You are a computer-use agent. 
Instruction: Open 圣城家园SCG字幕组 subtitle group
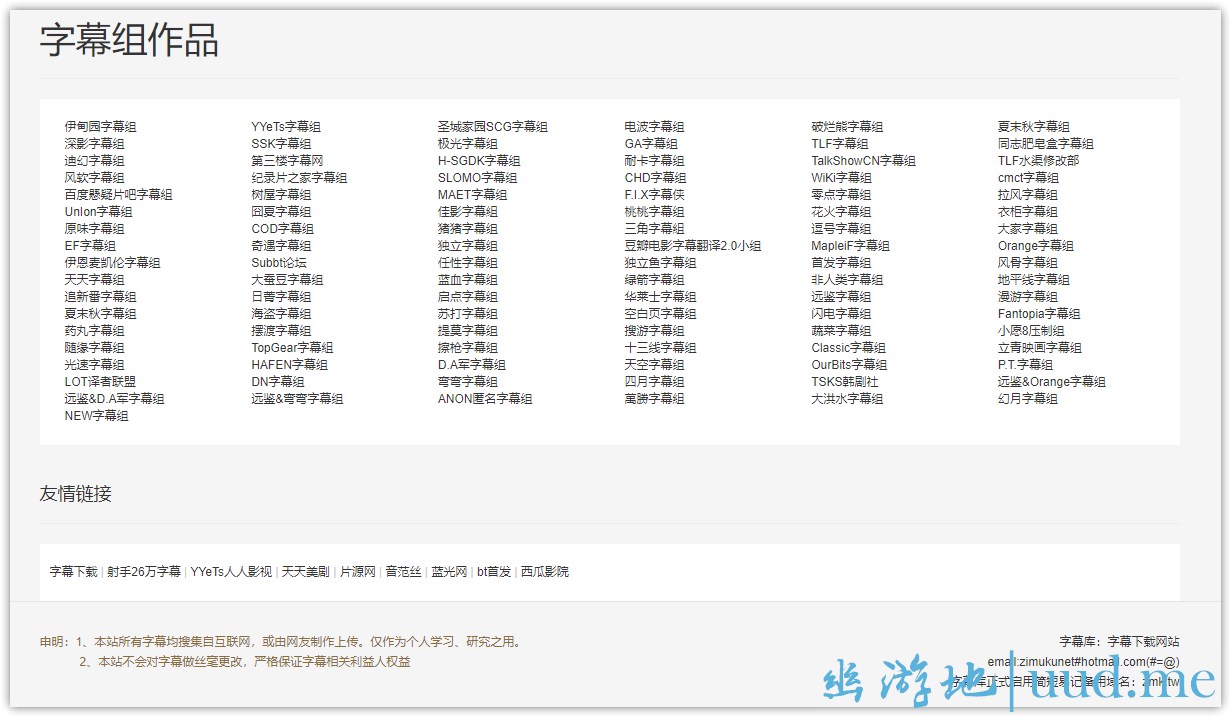coord(492,127)
